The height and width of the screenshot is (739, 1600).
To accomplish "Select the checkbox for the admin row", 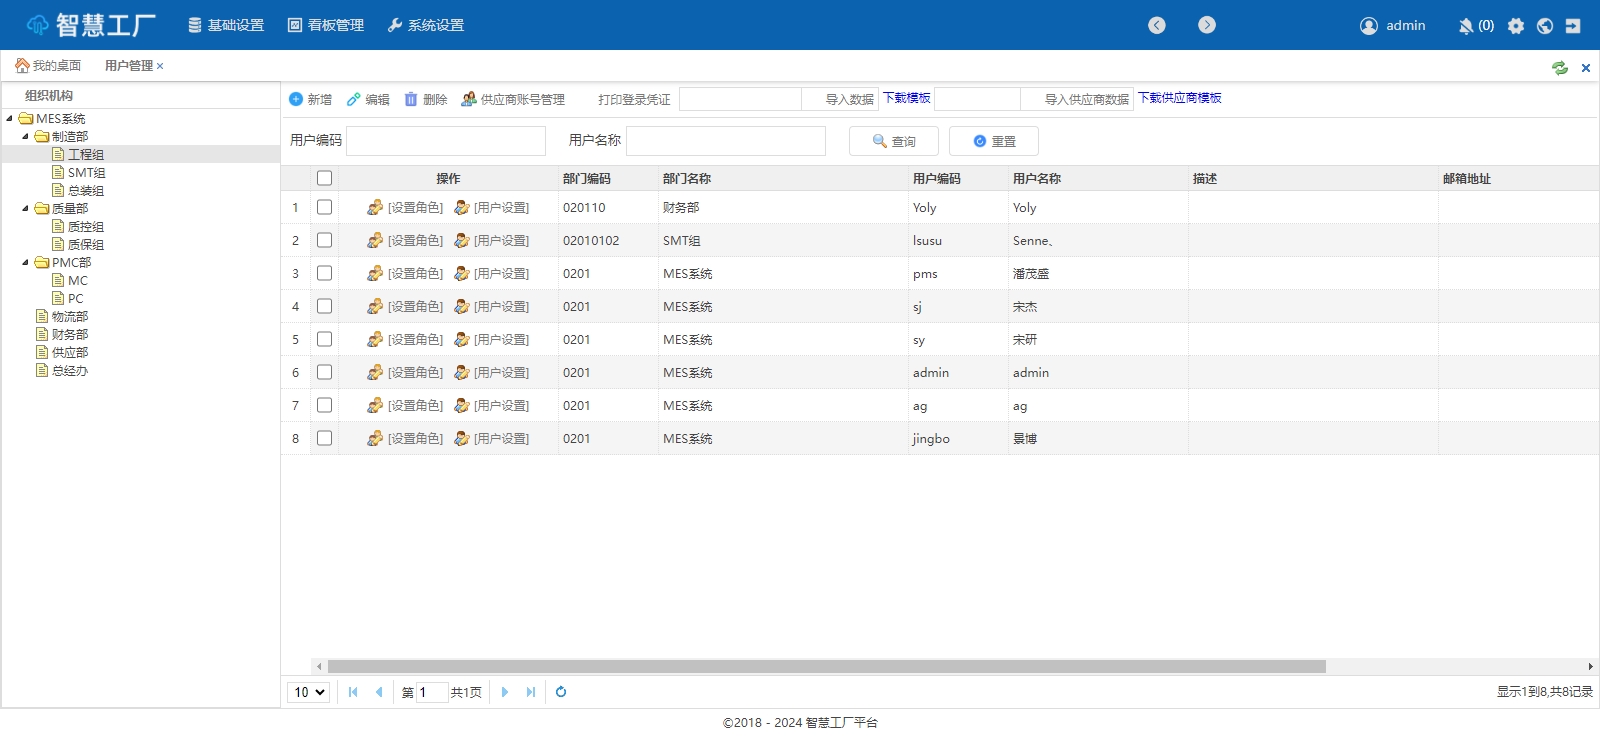I will pyautogui.click(x=324, y=372).
